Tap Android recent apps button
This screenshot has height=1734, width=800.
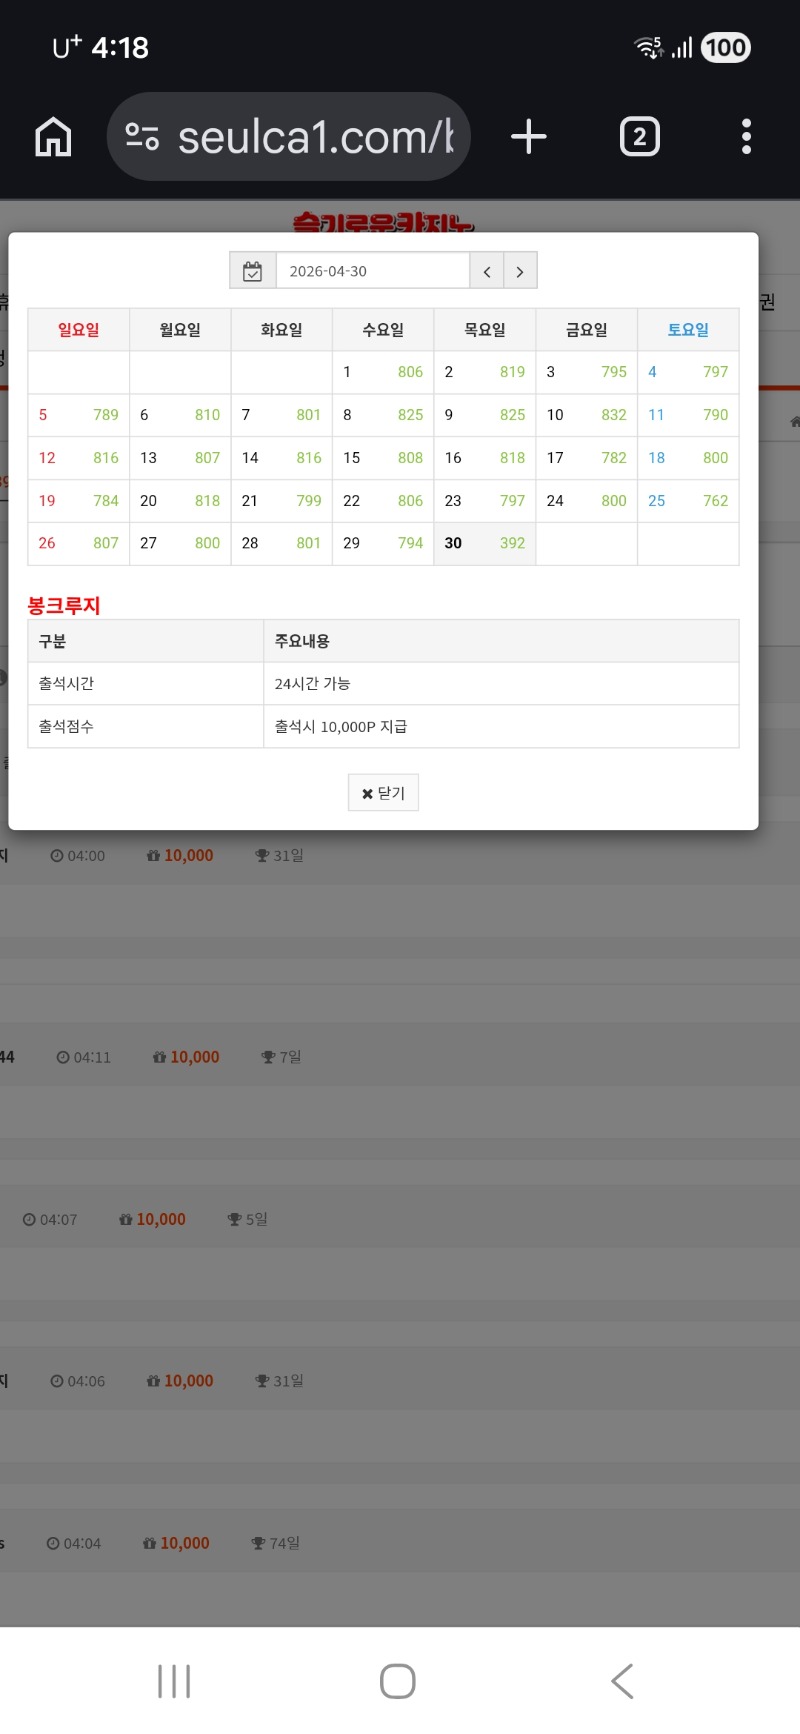point(174,1681)
